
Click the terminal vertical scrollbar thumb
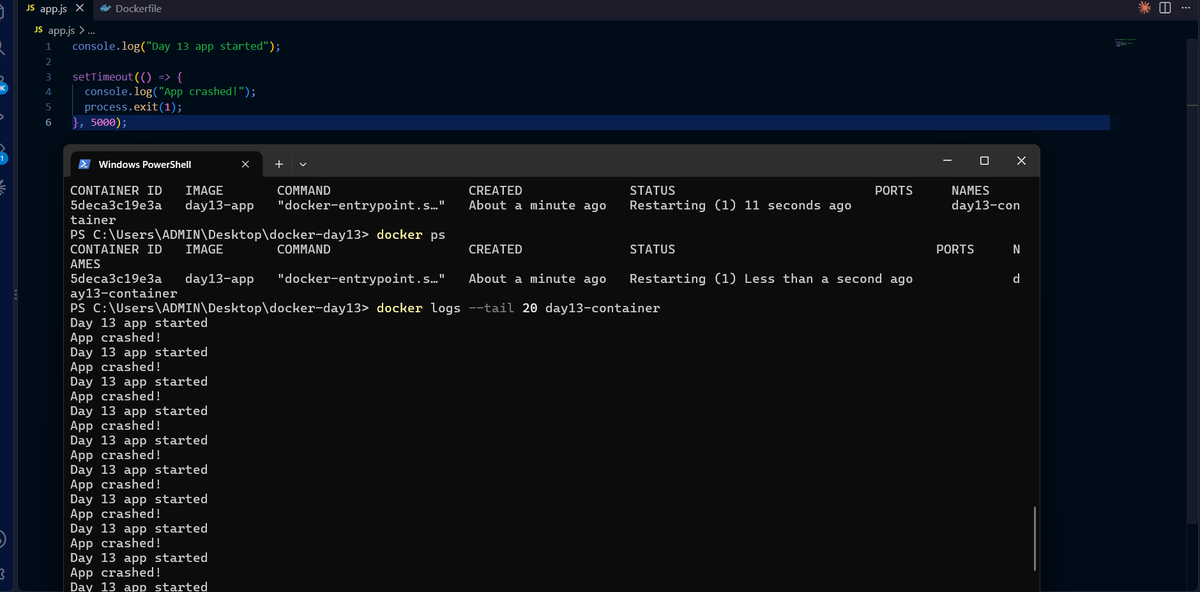pyautogui.click(x=1034, y=538)
